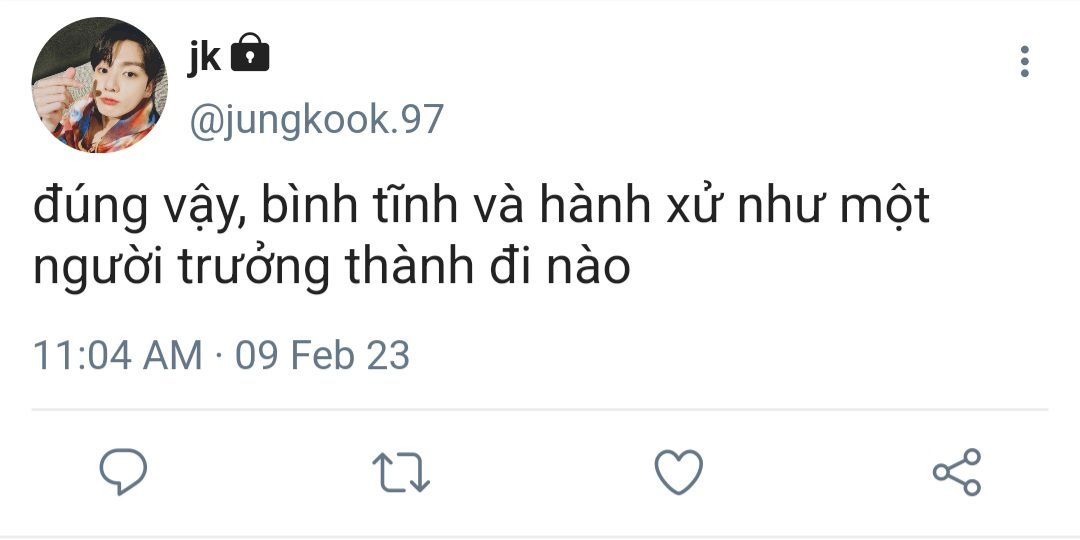
Task: Click the 11:04 AM timestamp
Action: (118, 356)
